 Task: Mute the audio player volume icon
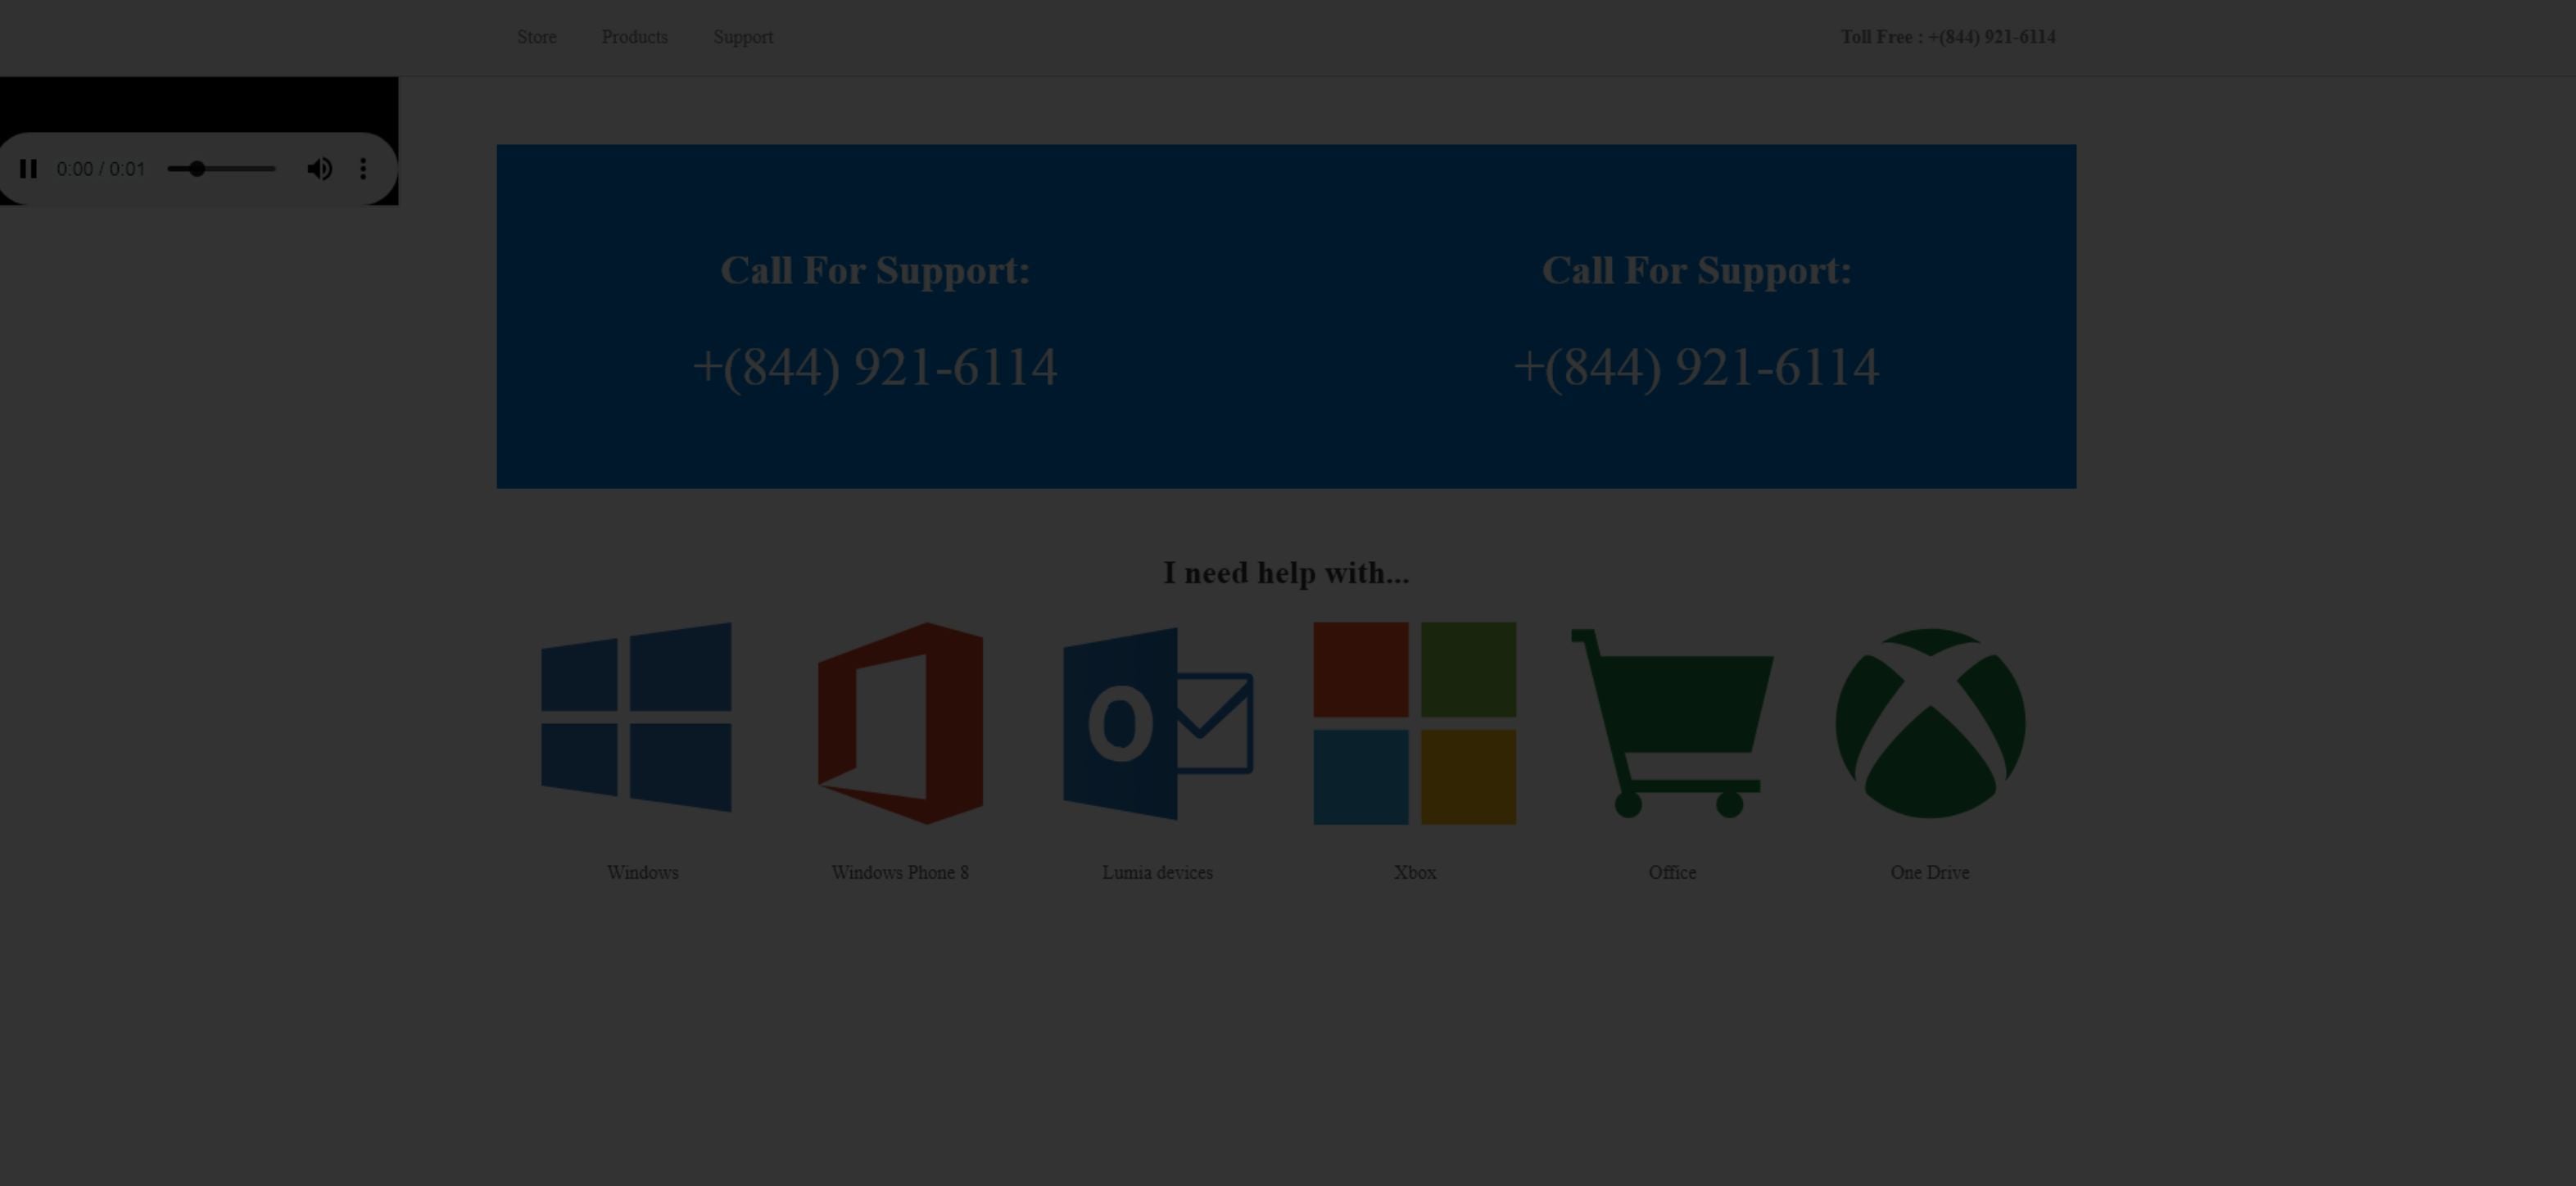[319, 169]
